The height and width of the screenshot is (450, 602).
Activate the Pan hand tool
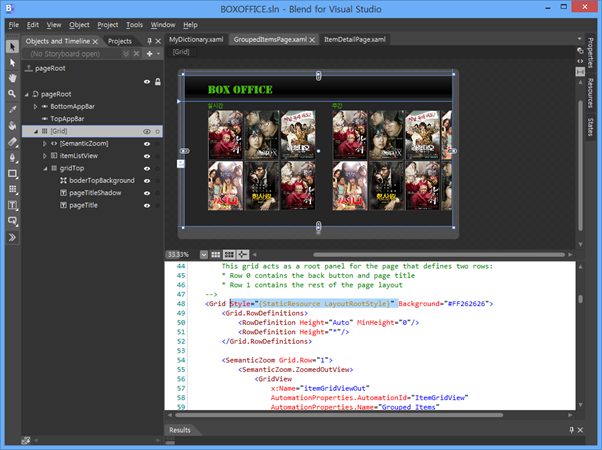coord(11,78)
